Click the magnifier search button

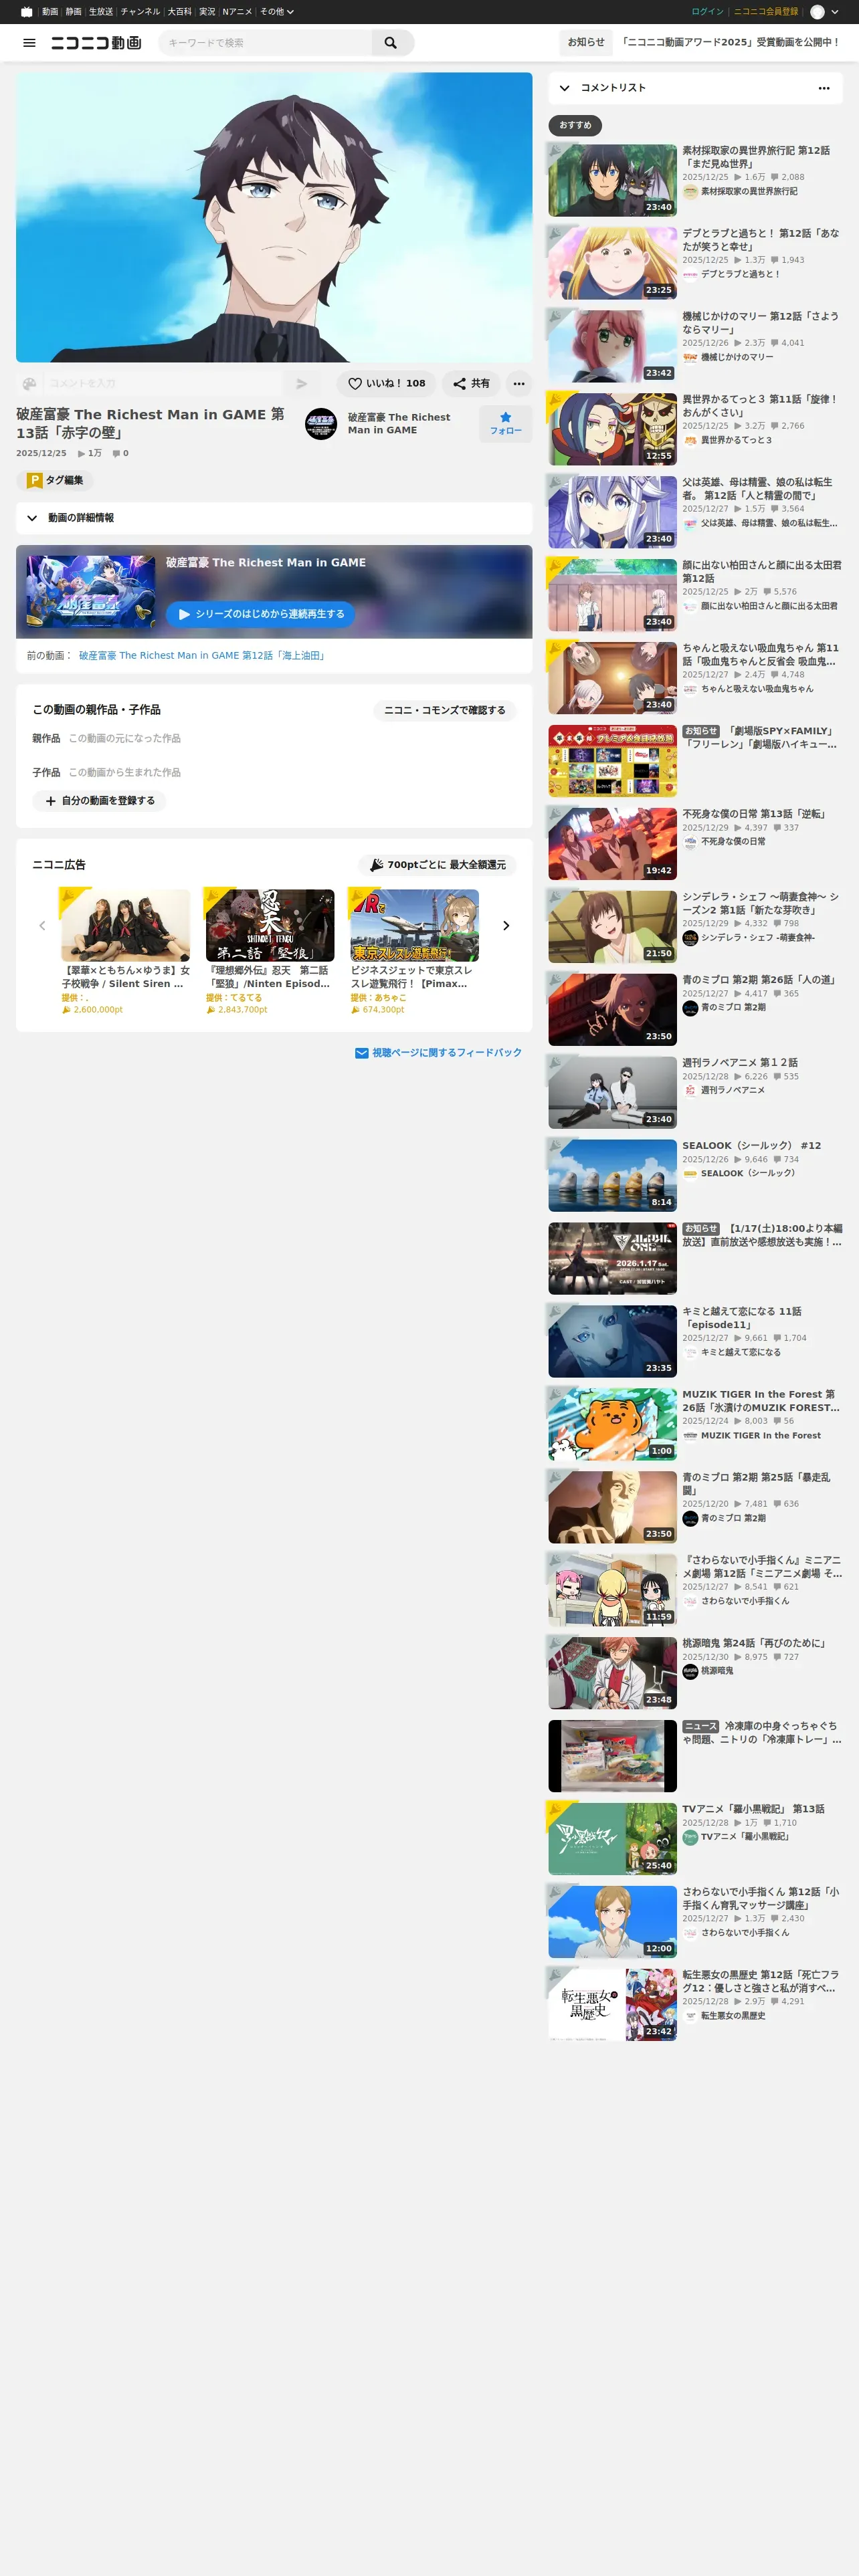click(391, 43)
